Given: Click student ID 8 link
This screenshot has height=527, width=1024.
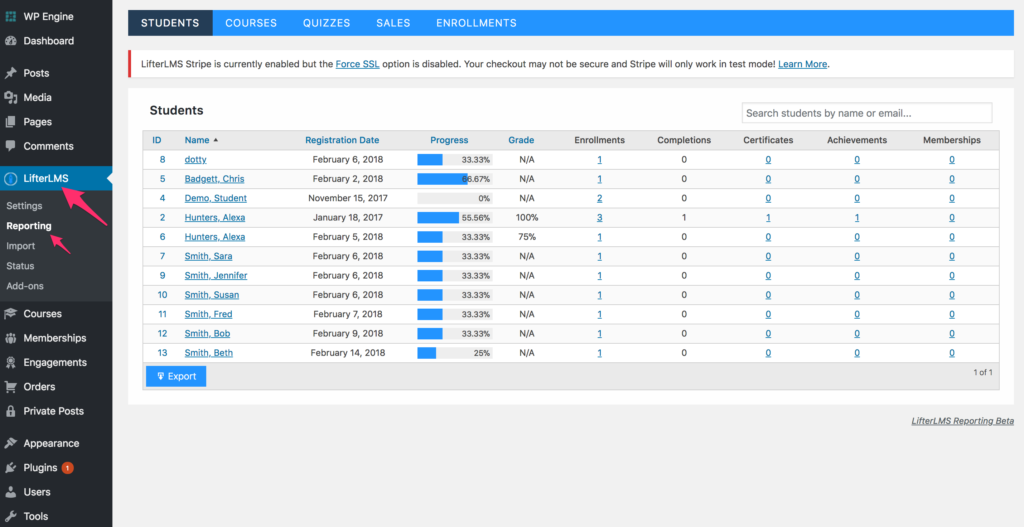Looking at the screenshot, I should [x=163, y=159].
